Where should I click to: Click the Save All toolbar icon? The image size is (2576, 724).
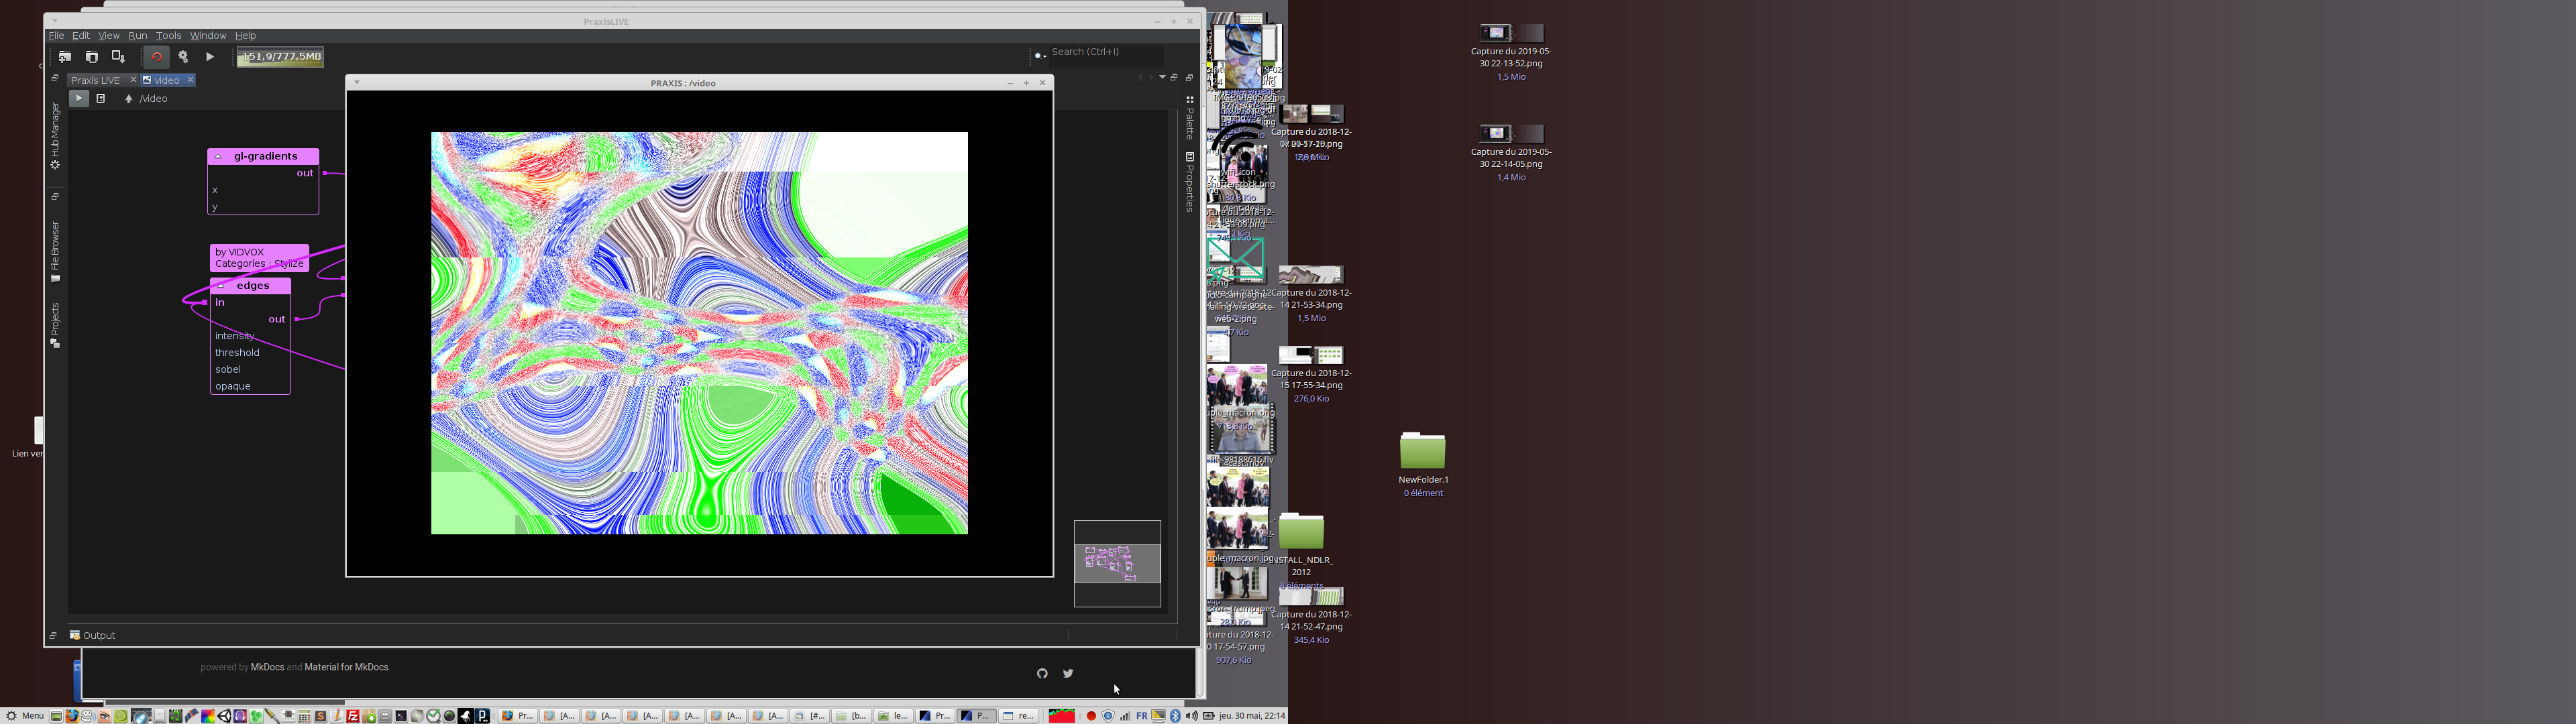(x=118, y=57)
